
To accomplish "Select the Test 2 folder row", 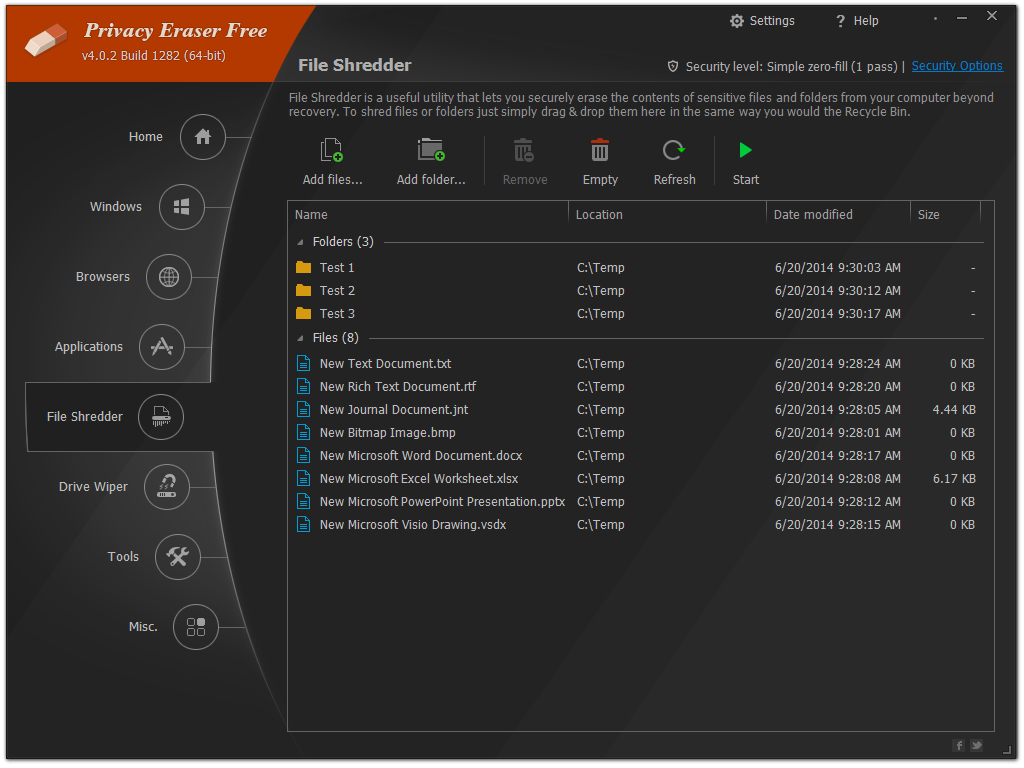I will click(x=337, y=291).
